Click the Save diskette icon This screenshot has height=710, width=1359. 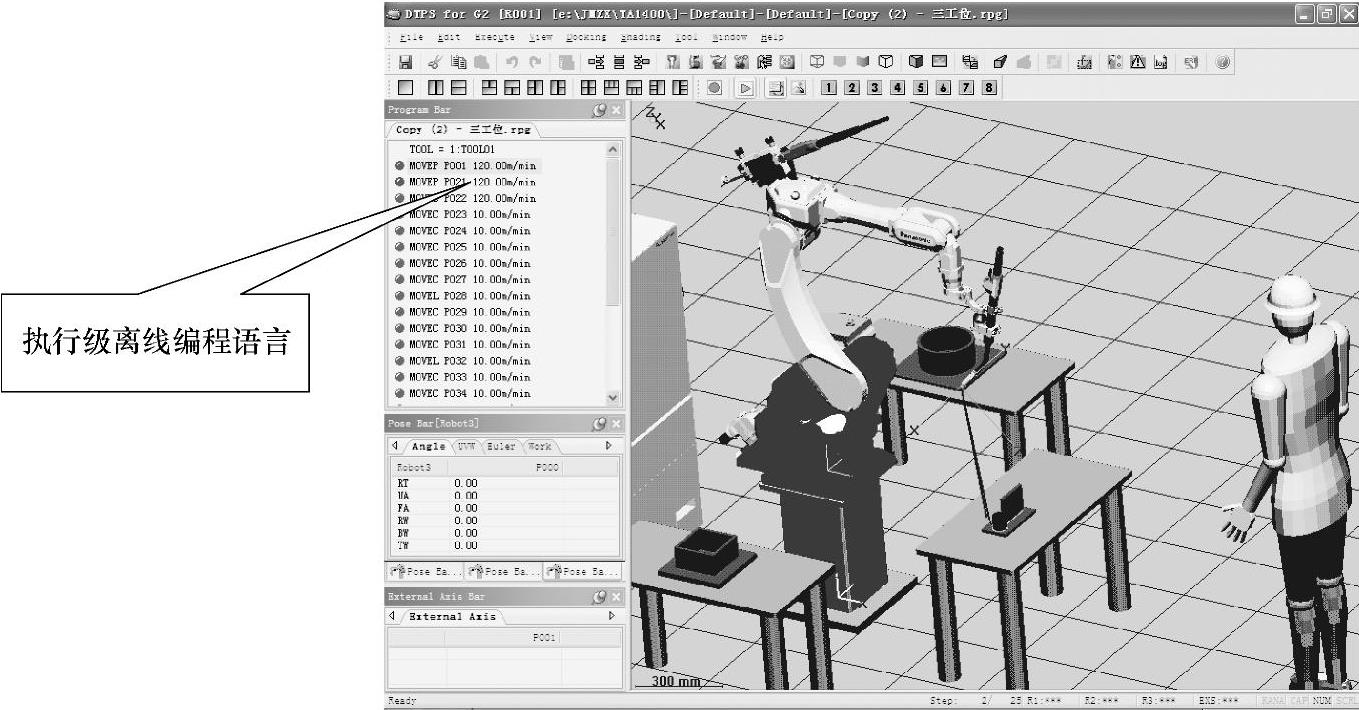tap(405, 62)
